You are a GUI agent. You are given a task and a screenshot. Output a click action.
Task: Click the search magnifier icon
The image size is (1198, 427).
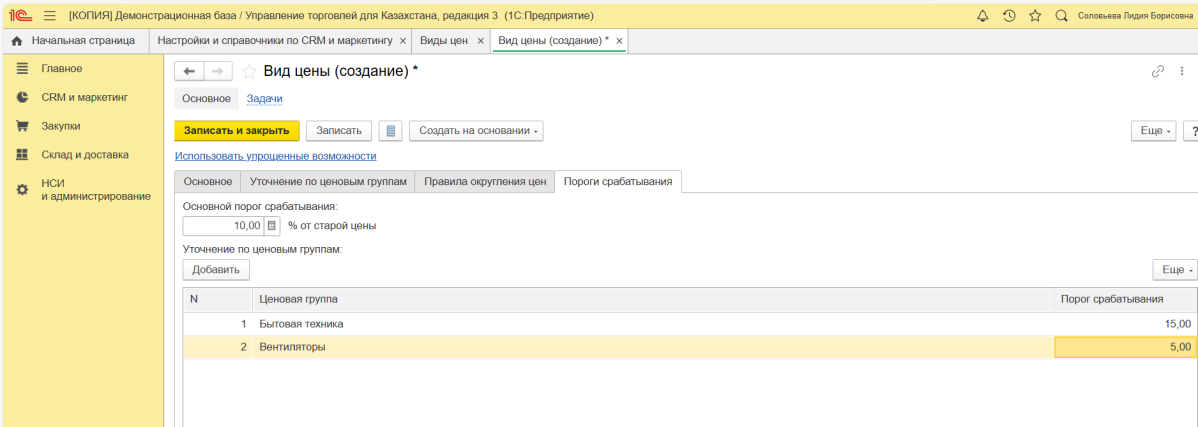1061,16
